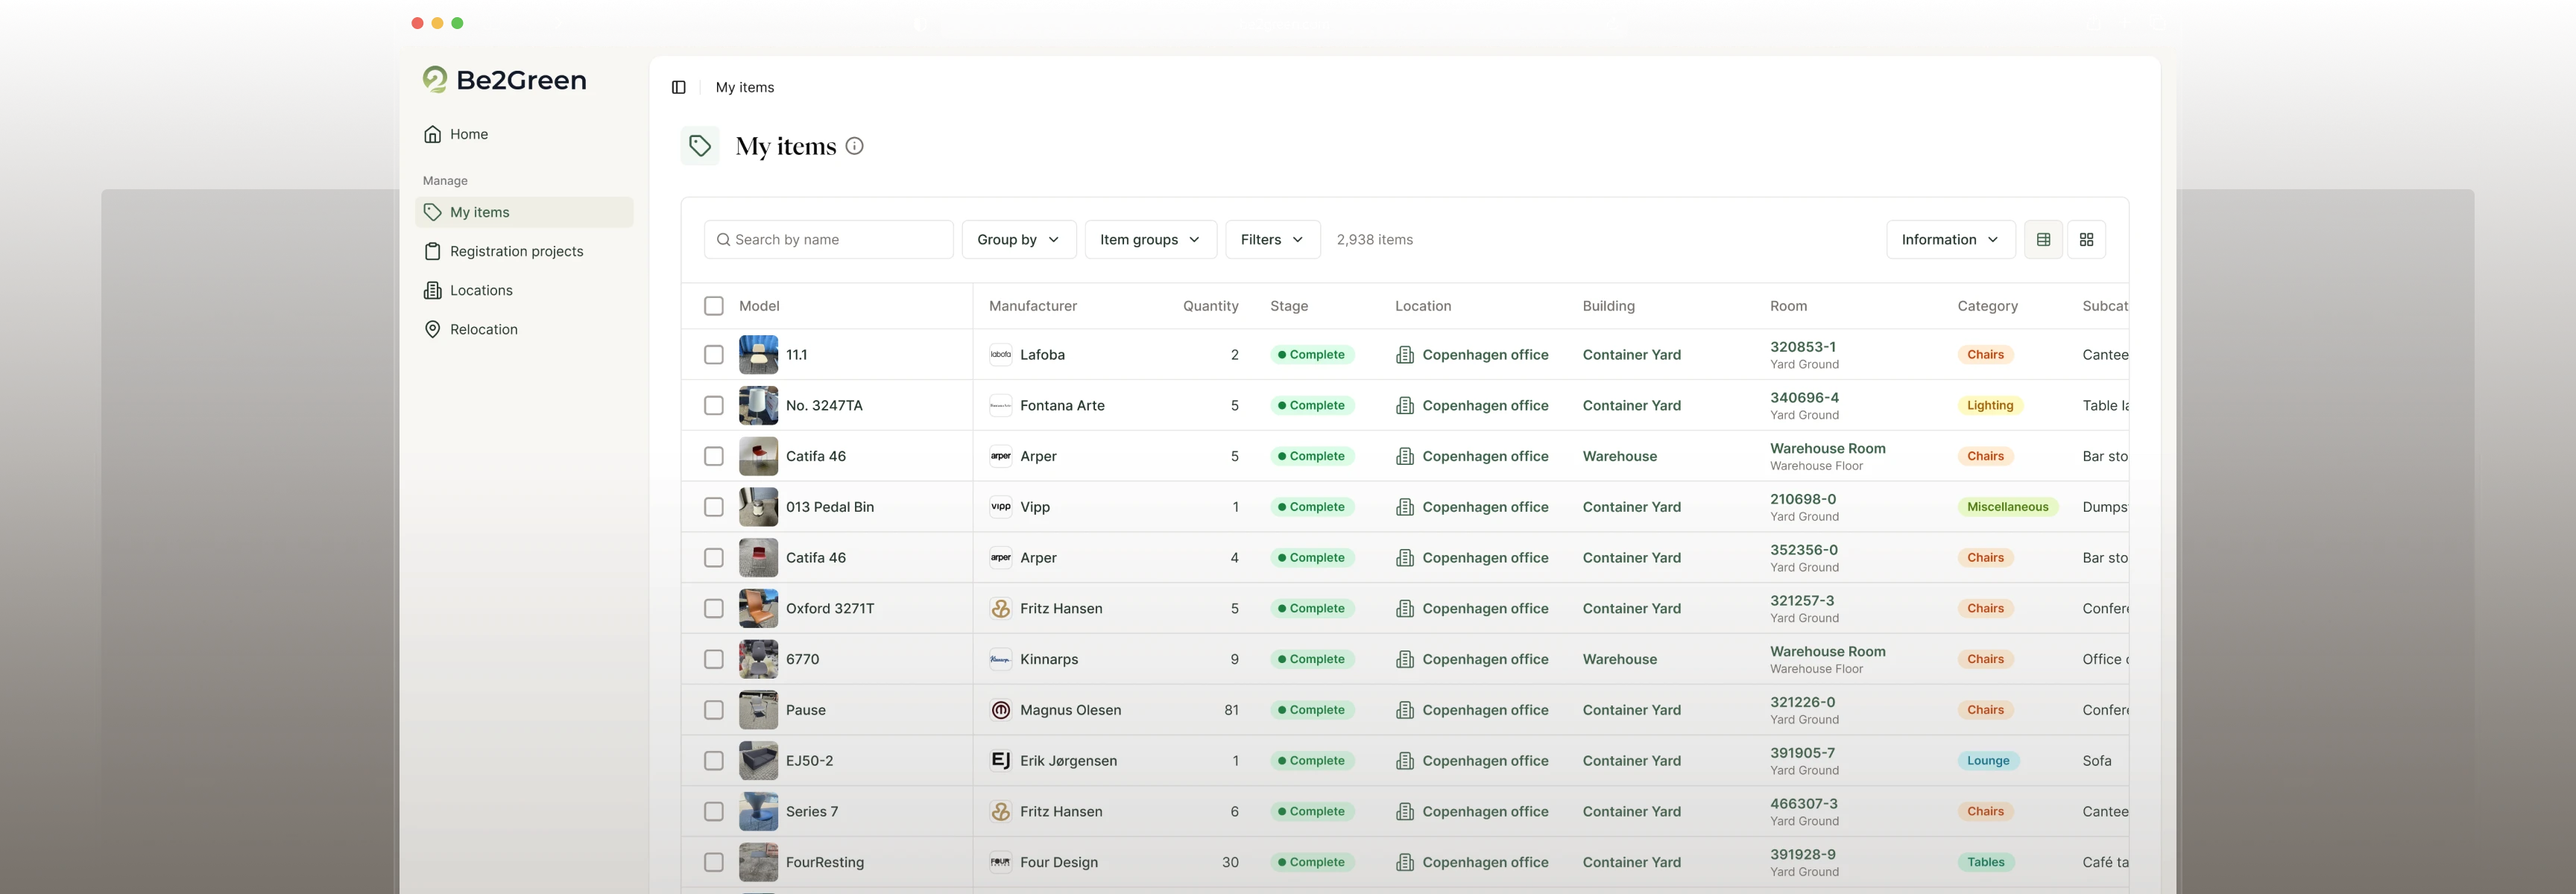The width and height of the screenshot is (2576, 894).
Task: Select the EJ50-2 row checkbox
Action: (713, 761)
